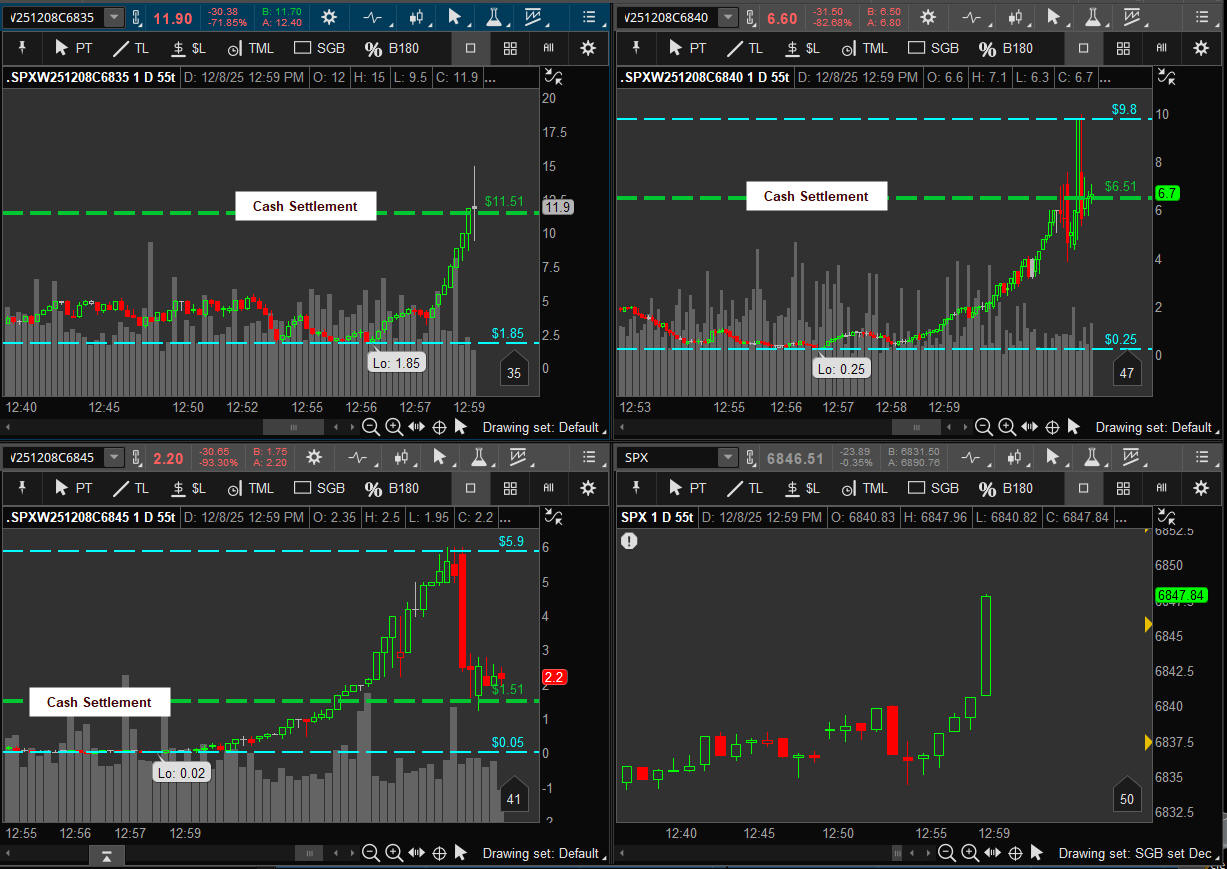Toggle single-chart view square in C6845 toolbar
The image size is (1227, 869).
tap(471, 488)
